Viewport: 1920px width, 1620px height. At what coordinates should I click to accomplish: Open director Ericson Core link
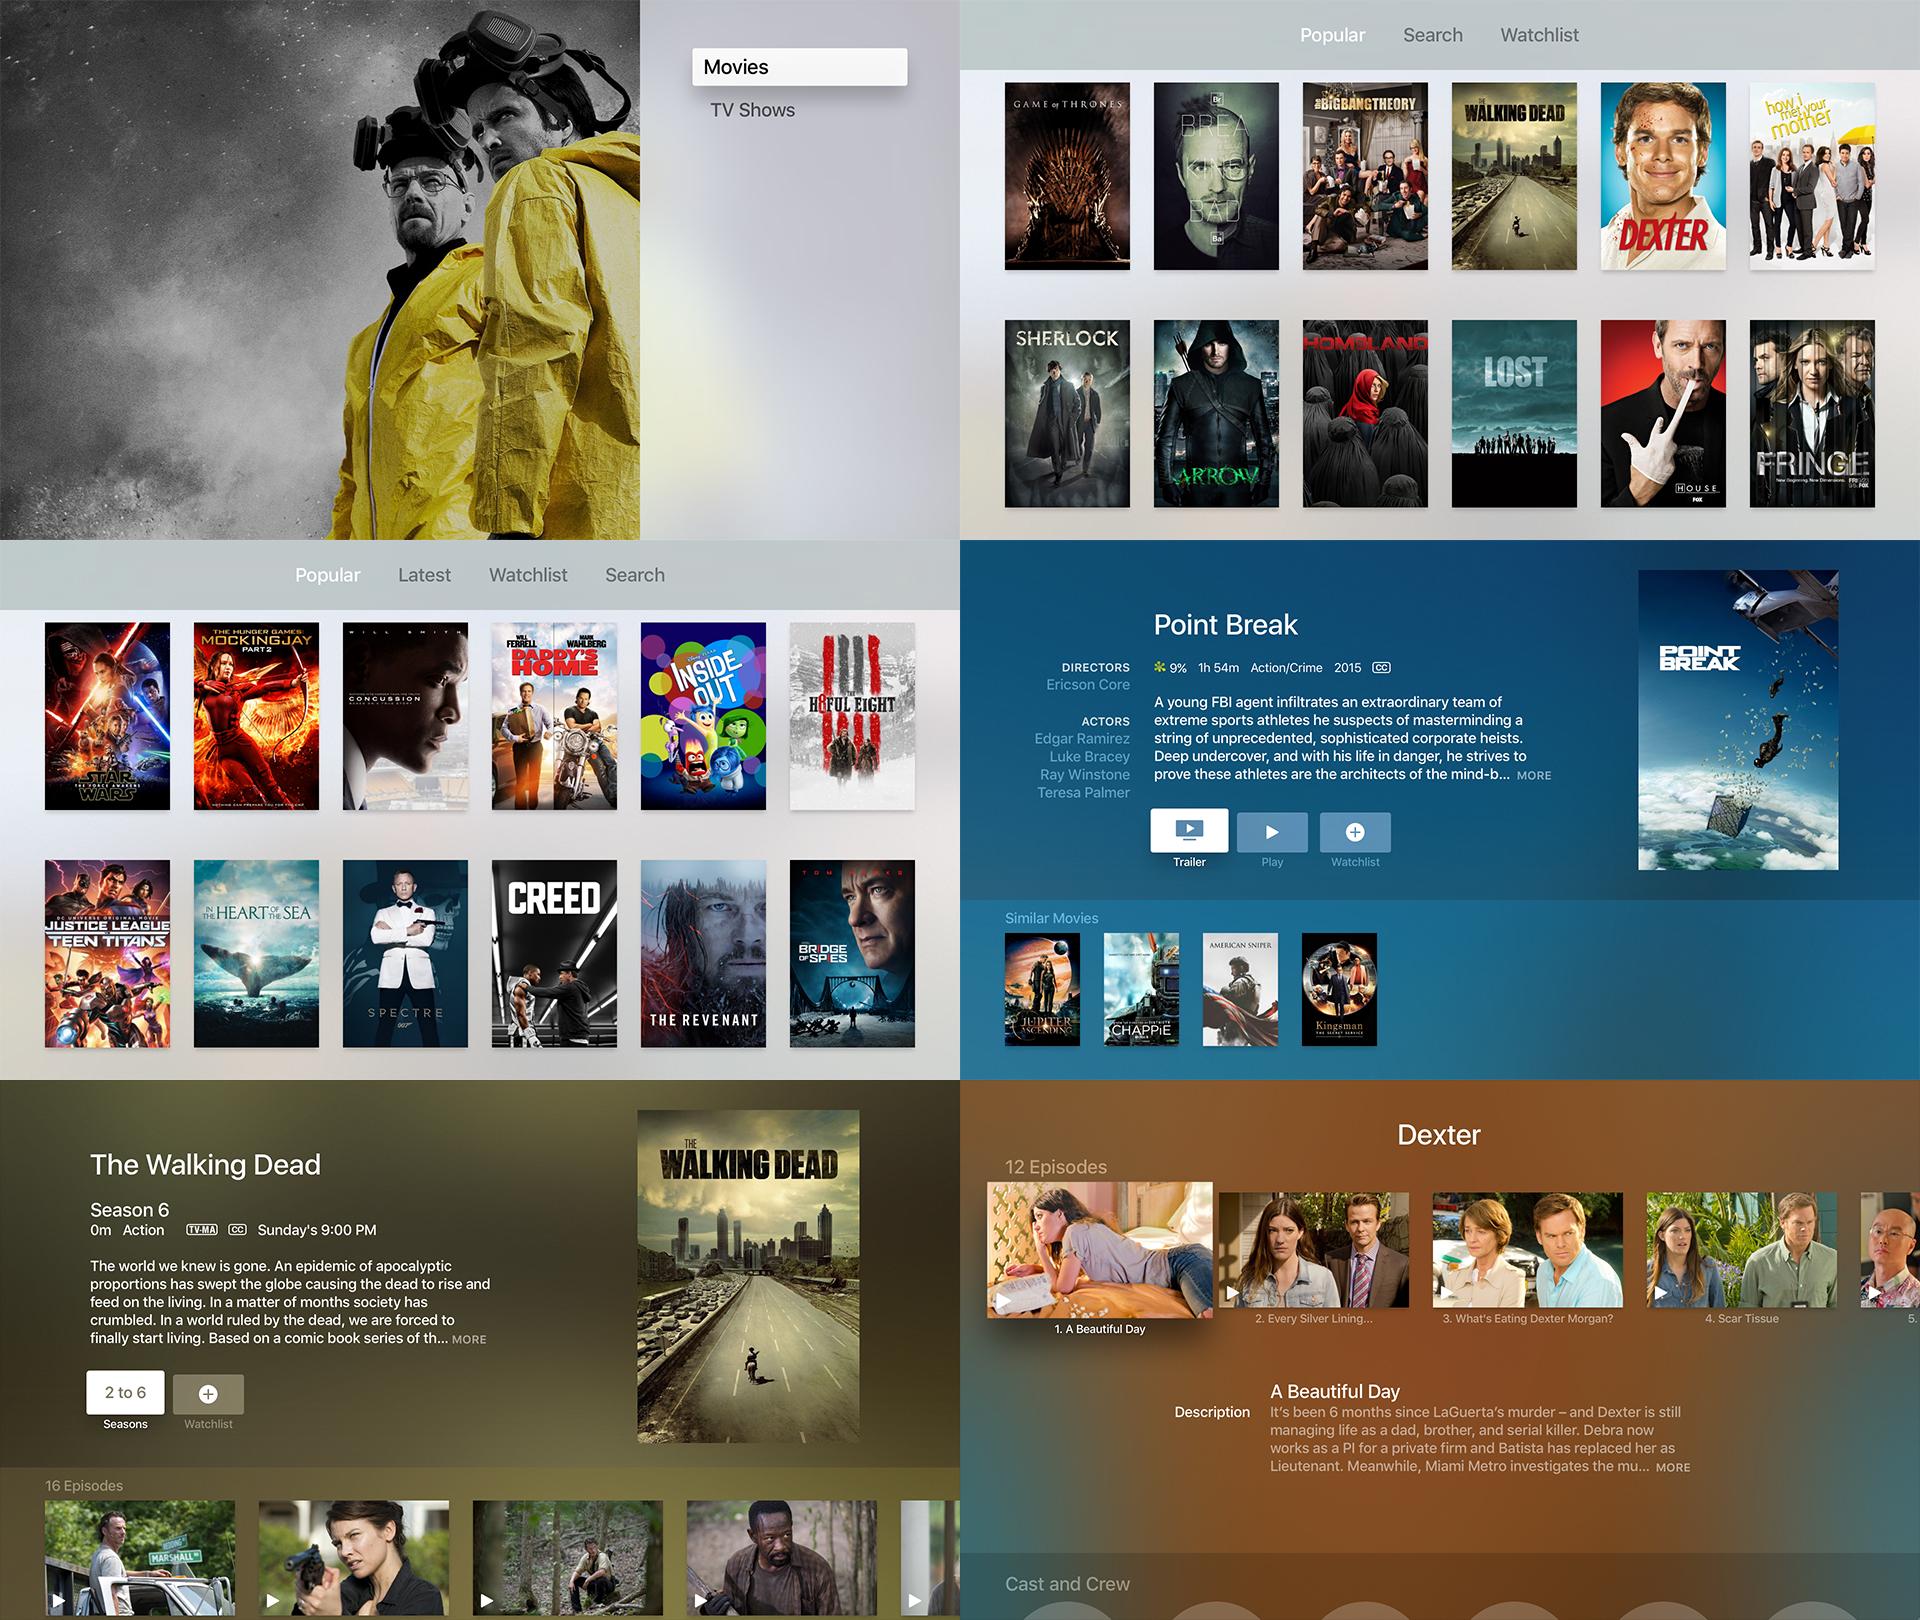click(x=1087, y=685)
